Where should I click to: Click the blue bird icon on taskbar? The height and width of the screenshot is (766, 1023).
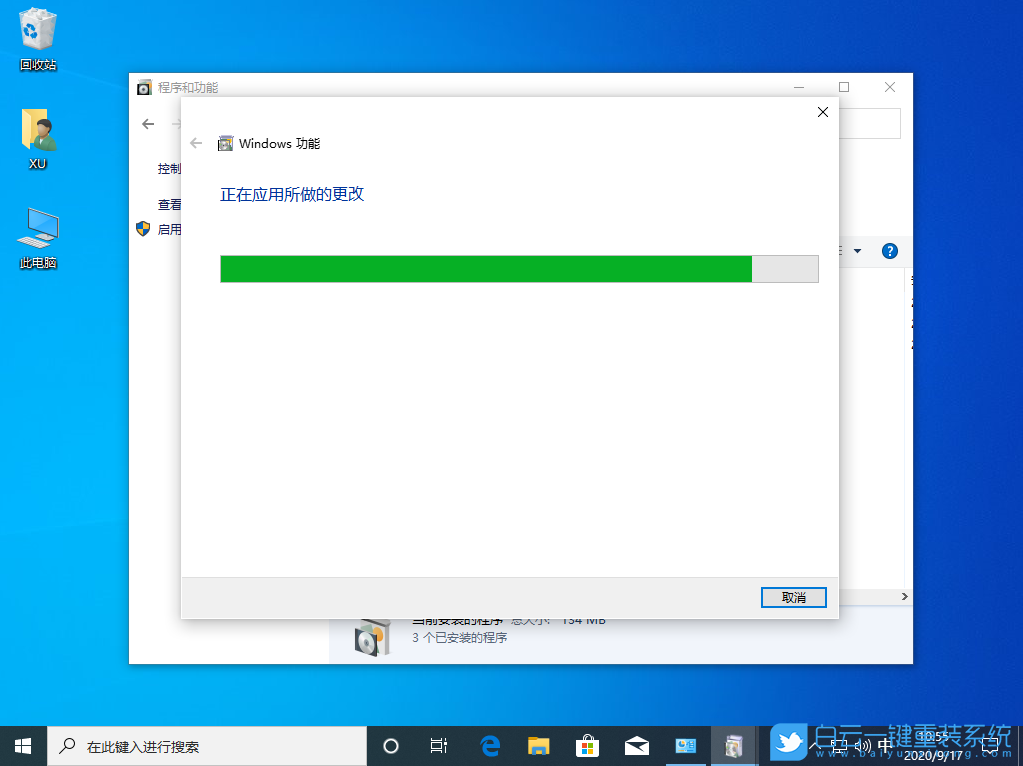click(x=788, y=745)
